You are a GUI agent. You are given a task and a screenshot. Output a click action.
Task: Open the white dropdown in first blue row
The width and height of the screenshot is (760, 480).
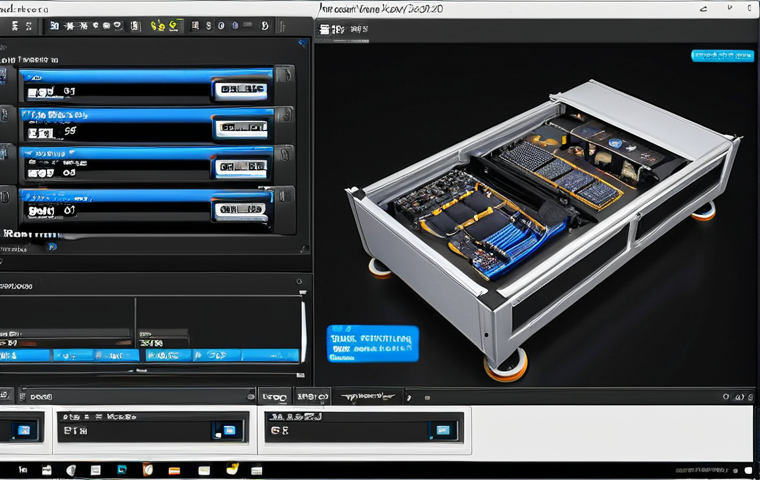tap(241, 89)
